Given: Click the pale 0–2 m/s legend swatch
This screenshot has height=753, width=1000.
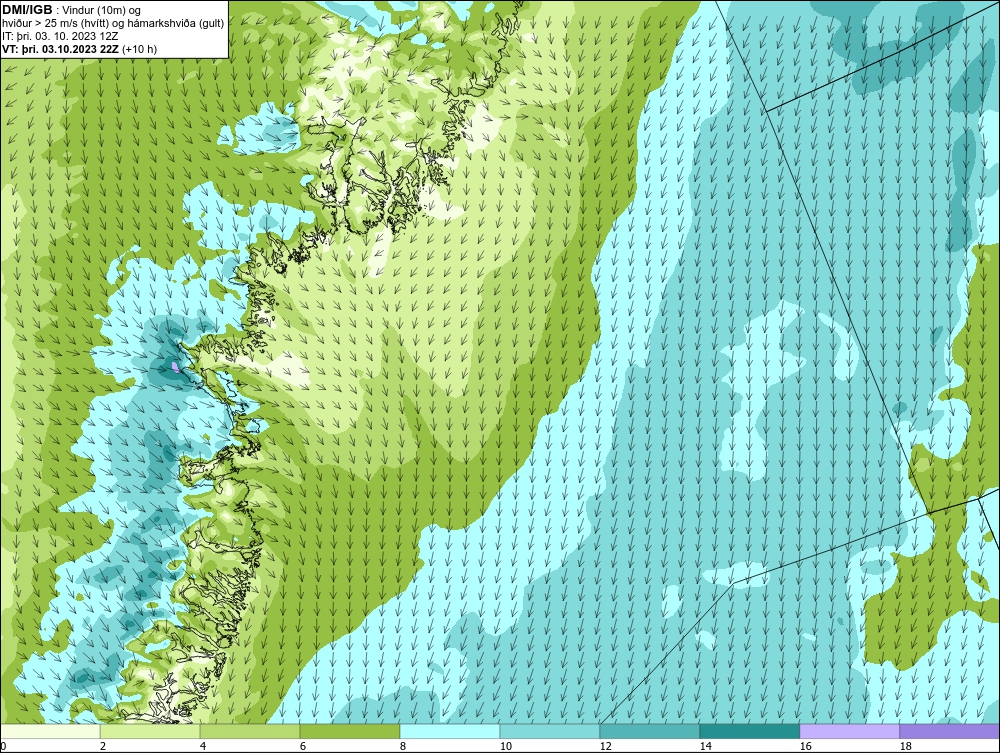Looking at the screenshot, I should pyautogui.click(x=50, y=731).
